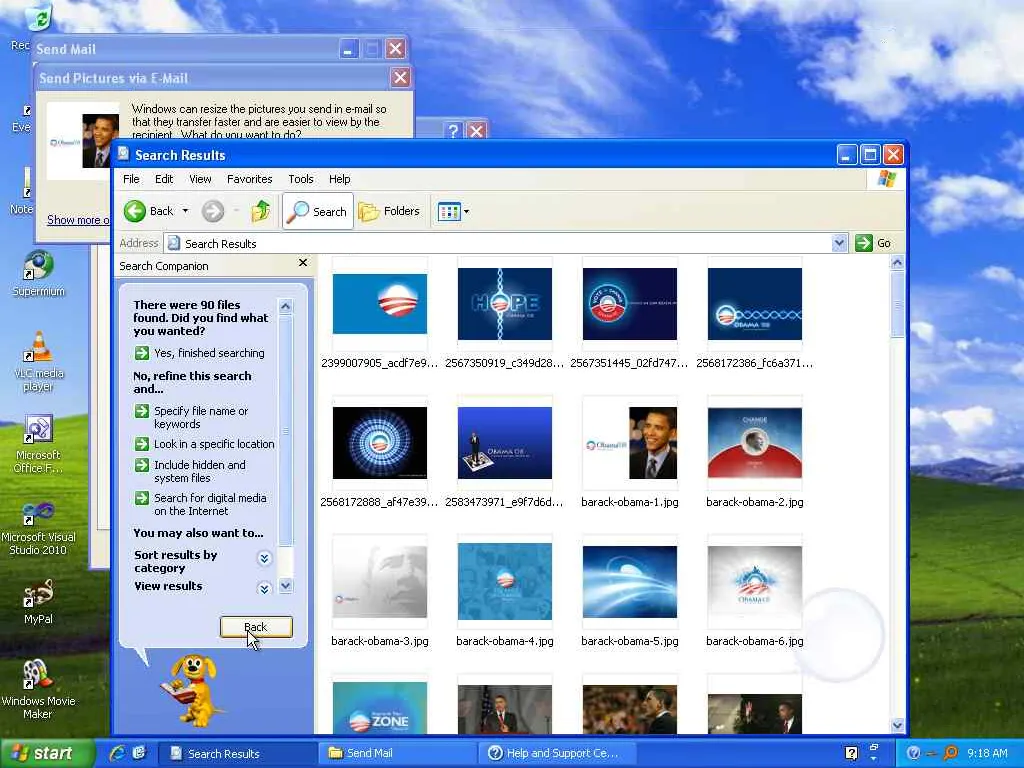1024x768 pixels.
Task: Open the View menu
Action: pyautogui.click(x=200, y=179)
